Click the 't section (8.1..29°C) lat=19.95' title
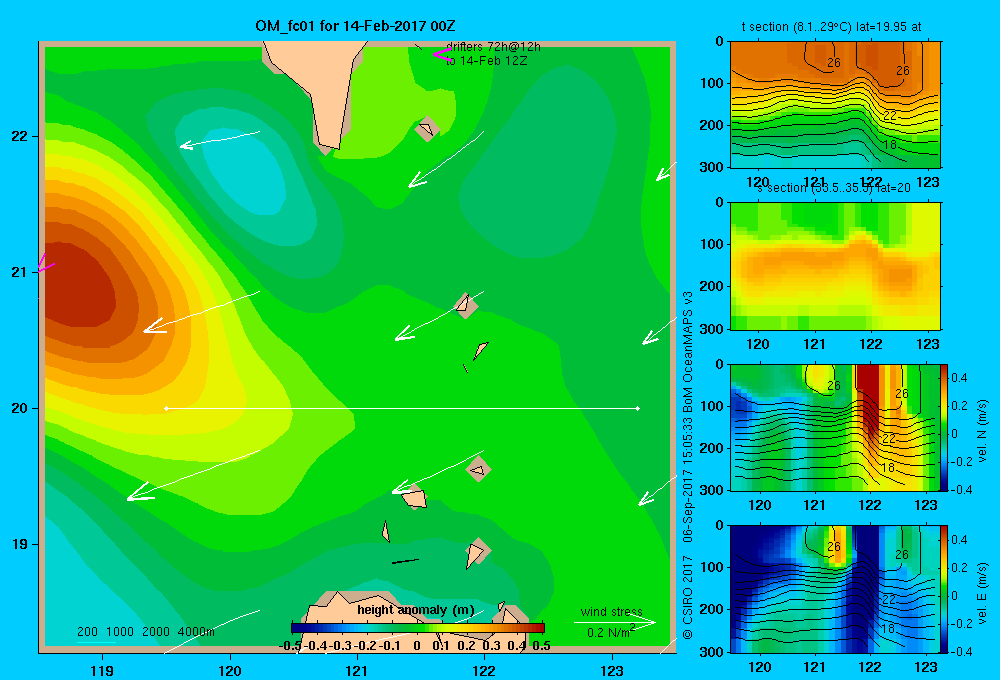The width and height of the screenshot is (1000, 680). [x=831, y=27]
